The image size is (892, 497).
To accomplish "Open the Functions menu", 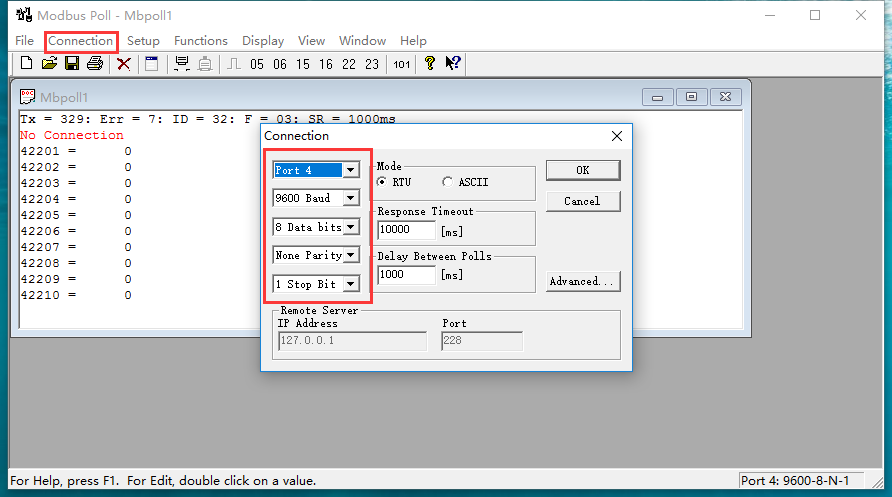I will [x=201, y=41].
